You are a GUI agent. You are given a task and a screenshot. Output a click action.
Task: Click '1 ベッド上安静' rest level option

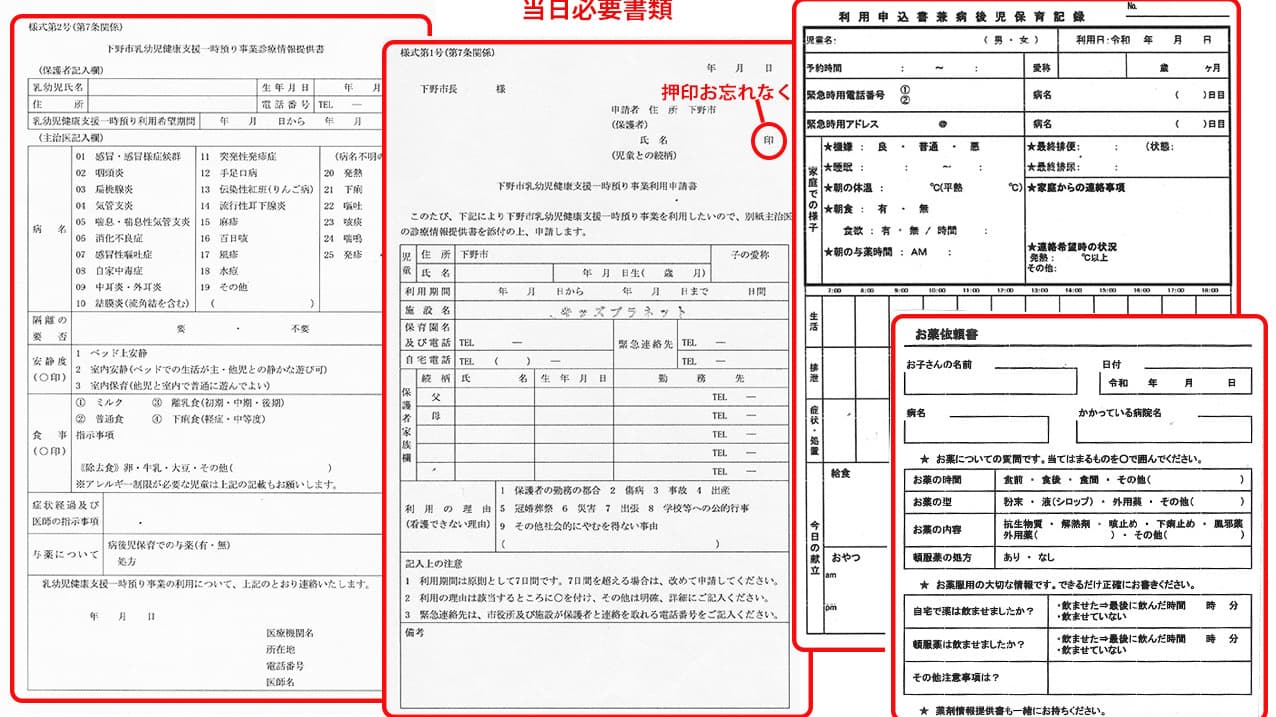[112, 353]
